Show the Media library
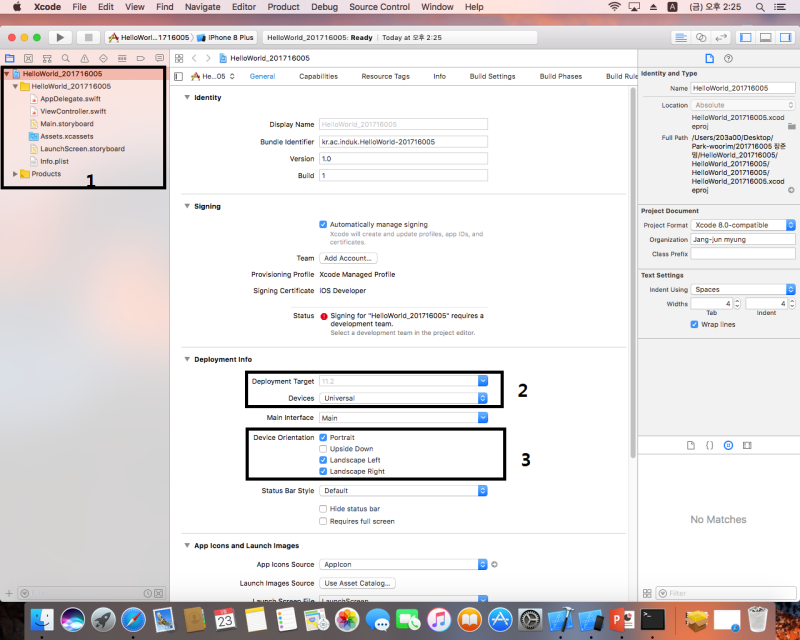 (x=747, y=445)
